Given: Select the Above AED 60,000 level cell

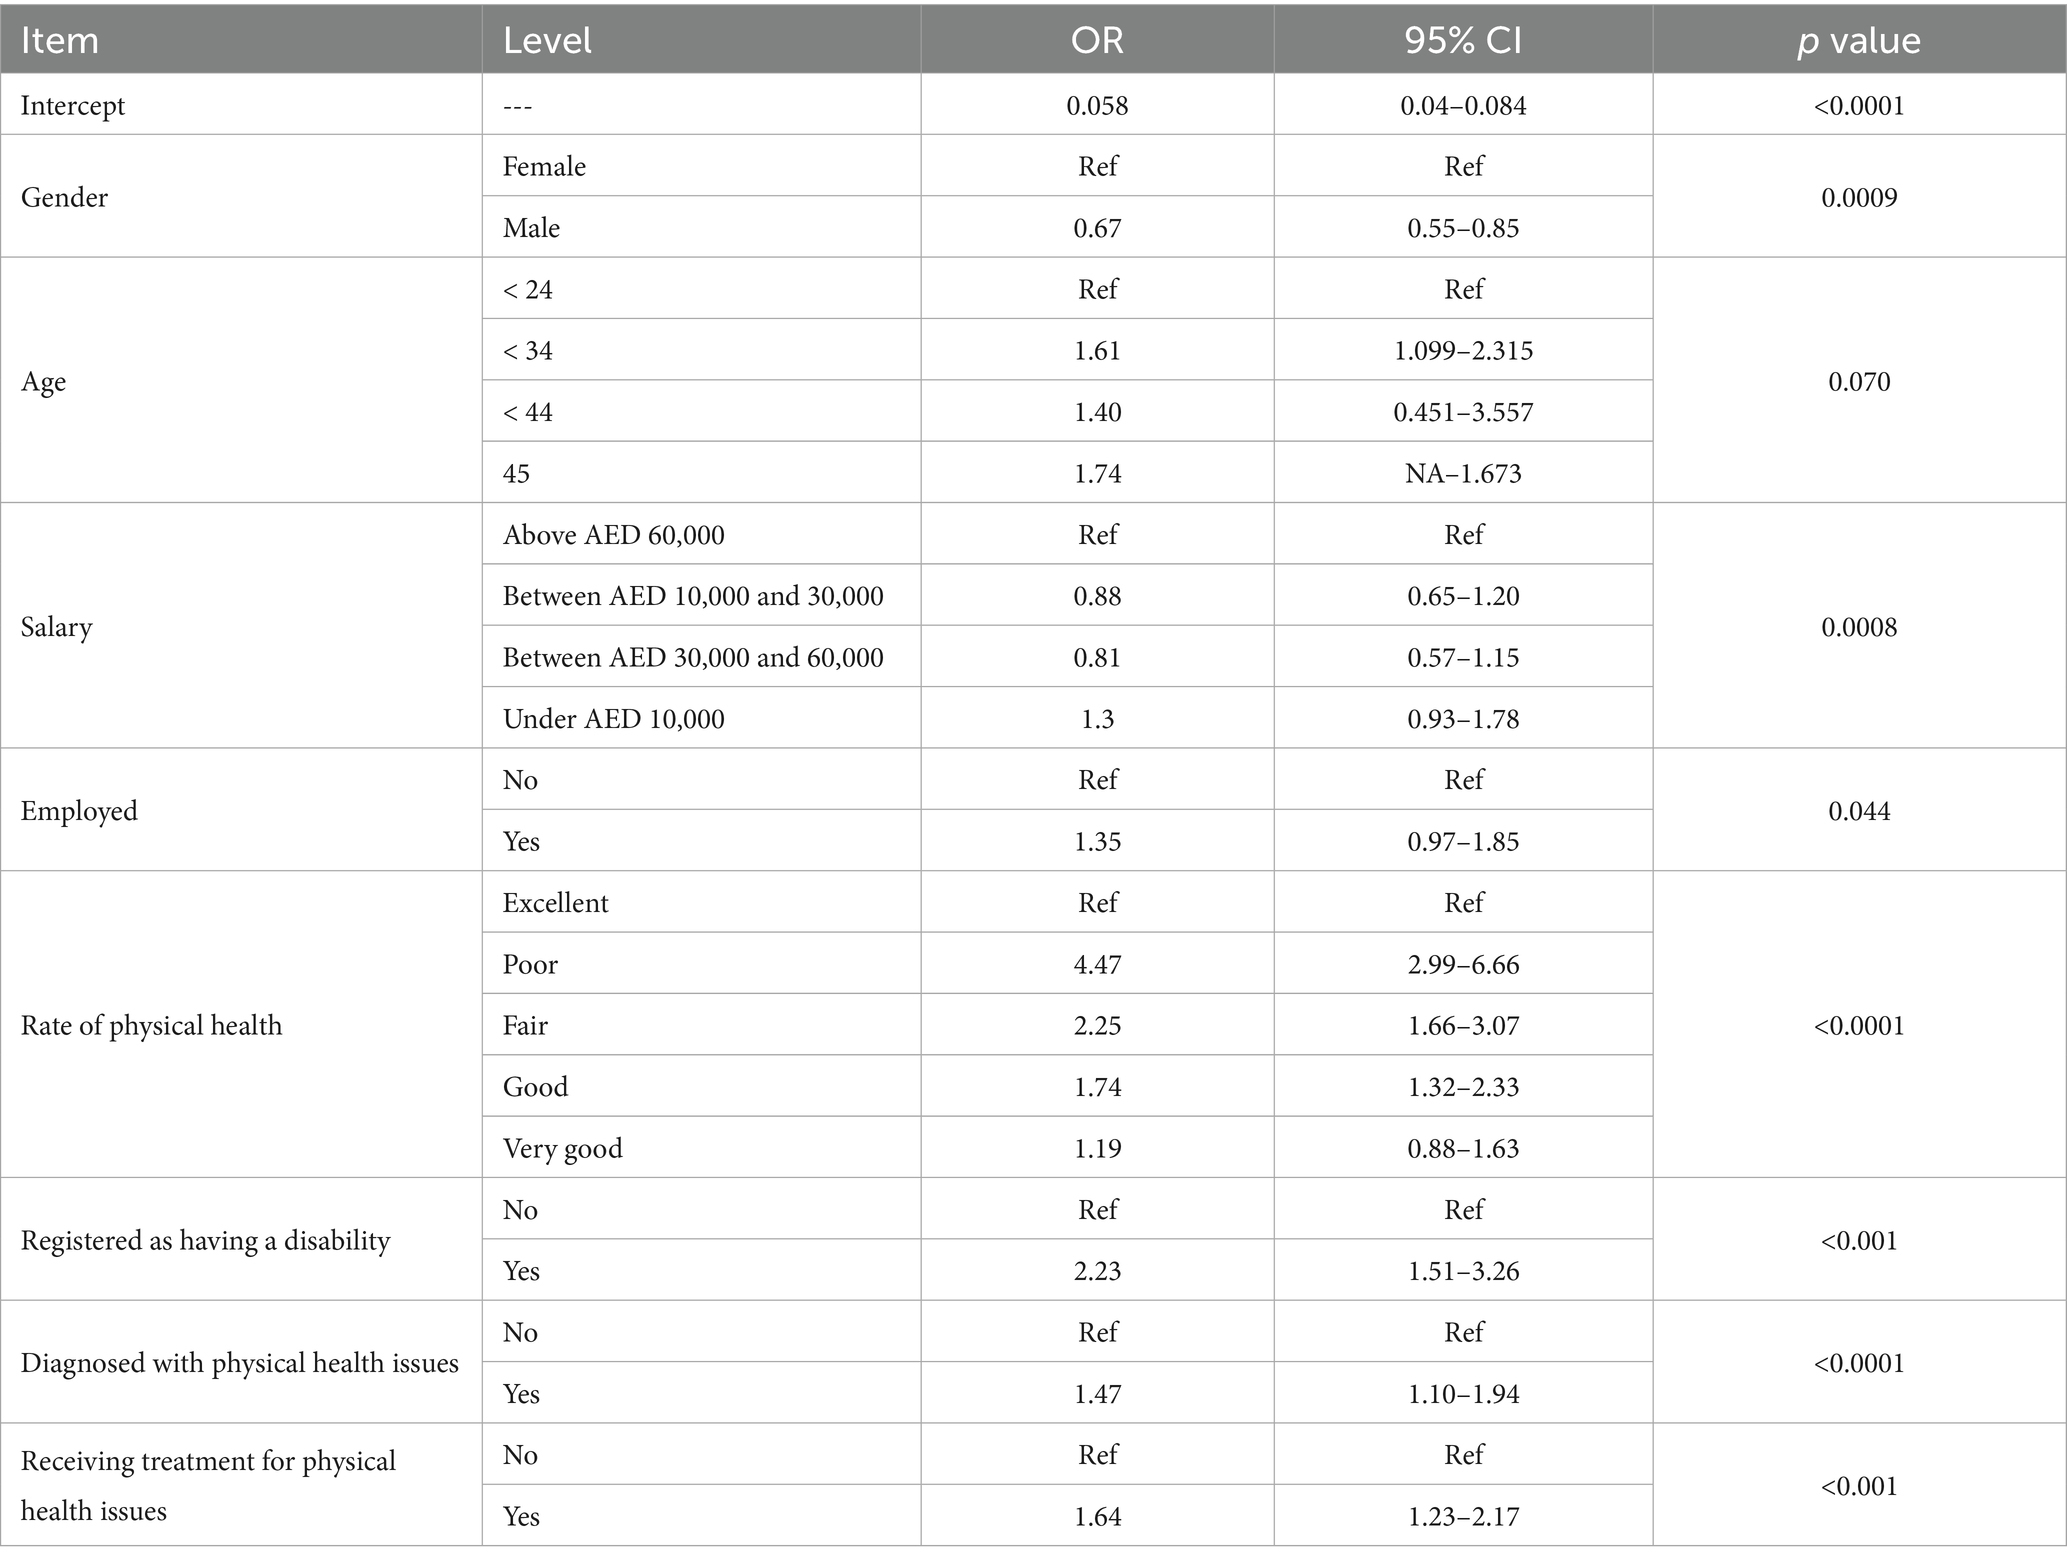Looking at the screenshot, I should click(x=613, y=535).
